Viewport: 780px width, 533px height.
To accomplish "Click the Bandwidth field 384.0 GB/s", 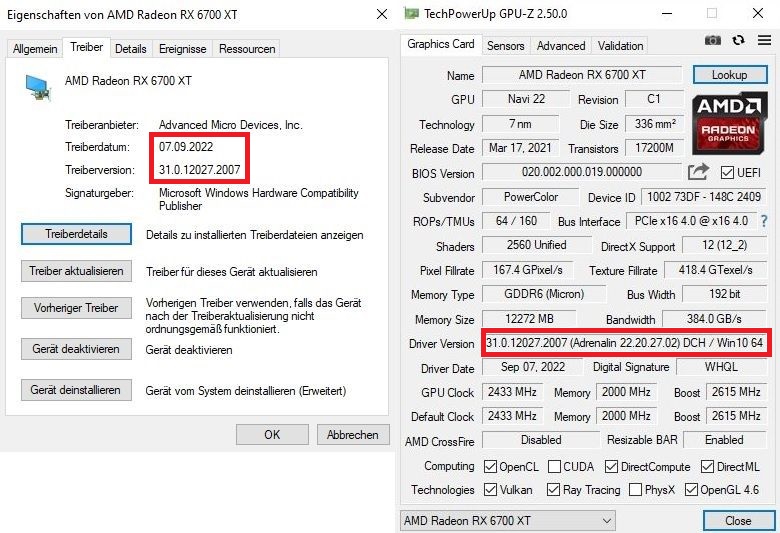I will point(714,319).
